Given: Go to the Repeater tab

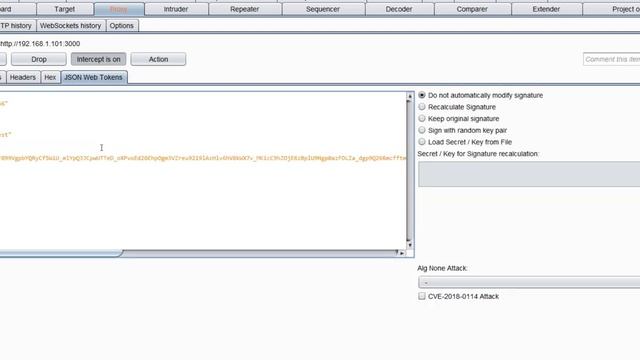Looking at the screenshot, I should [244, 9].
